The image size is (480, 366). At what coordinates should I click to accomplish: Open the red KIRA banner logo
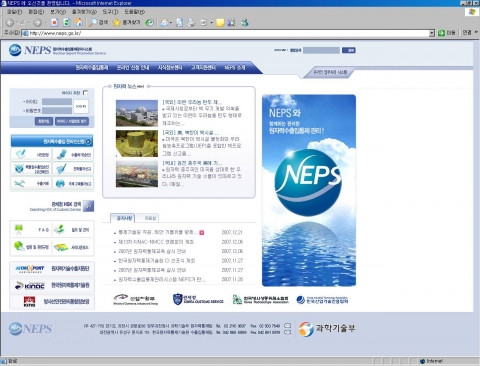pos(30,301)
